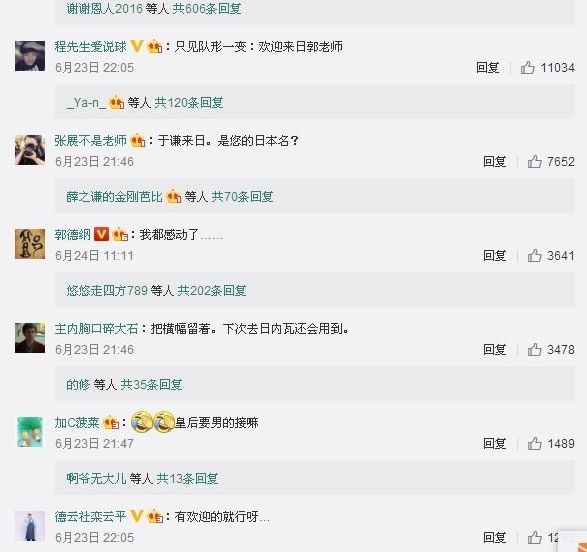This screenshot has height=552, width=587.
Task: Click 郭德纲's calligraphy avatar
Action: point(30,244)
